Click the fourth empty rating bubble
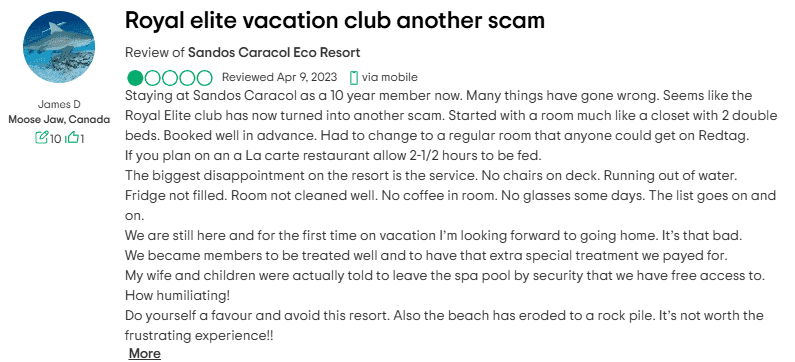Screen dimensions: 795x362 tap(187, 78)
